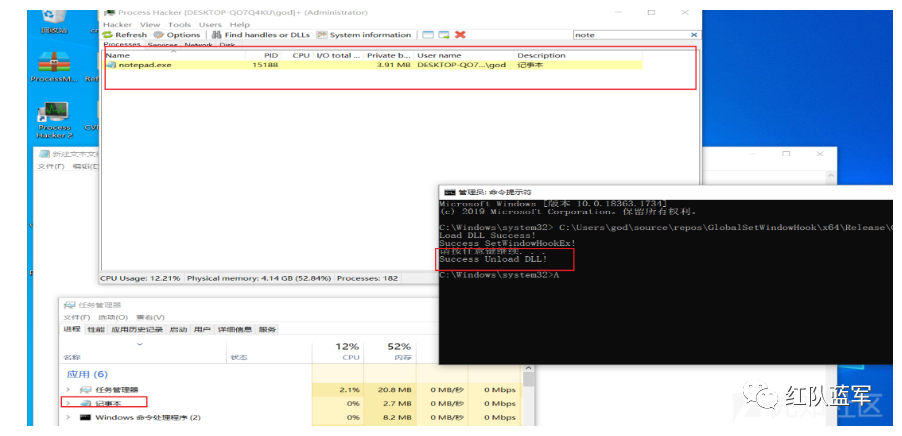Switch to the 性能 tab in Task Manager
902x436 pixels.
[95, 330]
